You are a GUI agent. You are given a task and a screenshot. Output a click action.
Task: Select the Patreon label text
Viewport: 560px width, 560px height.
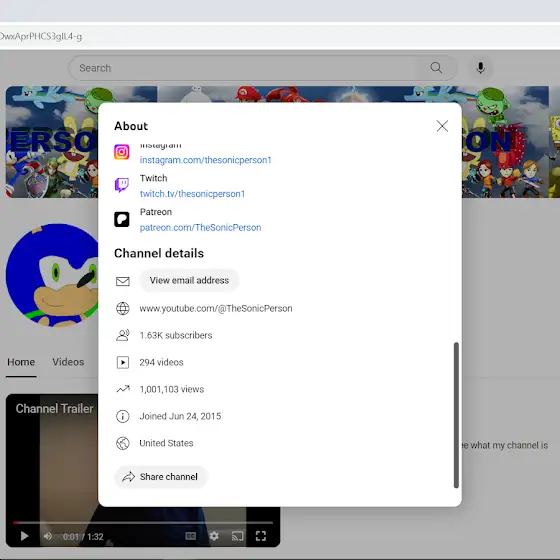coord(156,212)
